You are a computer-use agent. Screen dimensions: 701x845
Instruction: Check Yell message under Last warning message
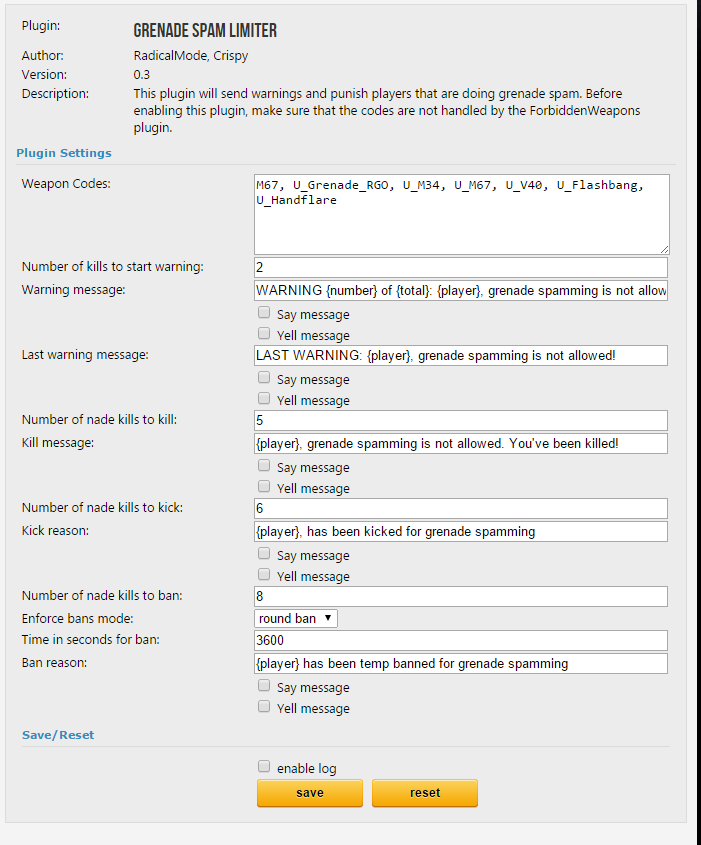264,400
